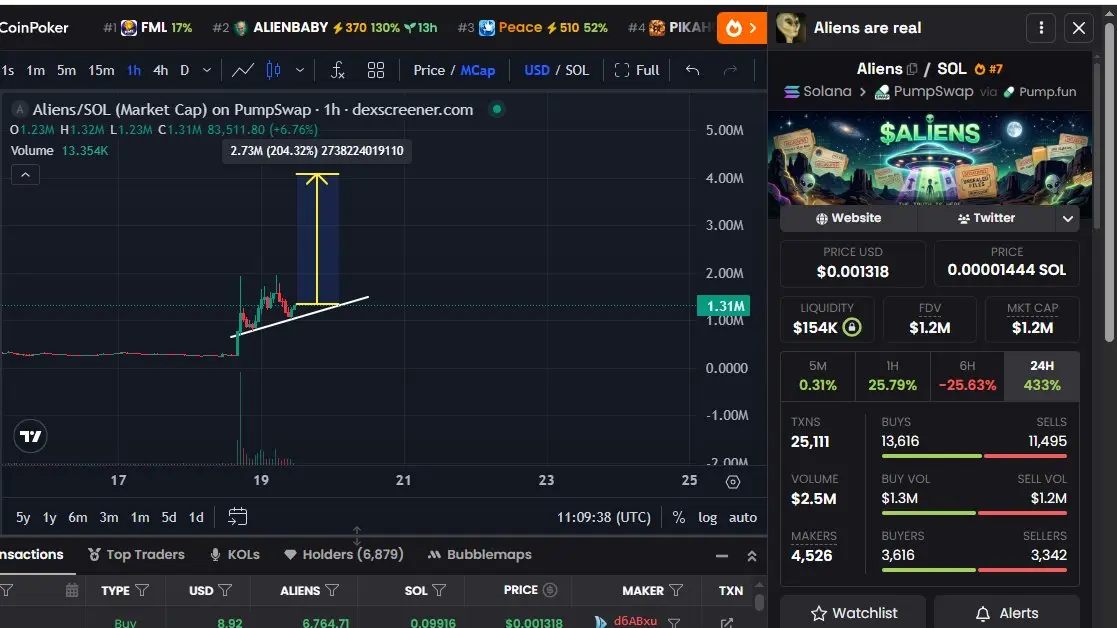Image resolution: width=1117 pixels, height=628 pixels.
Task: Copy the Aliens token address icon
Action: tap(912, 69)
